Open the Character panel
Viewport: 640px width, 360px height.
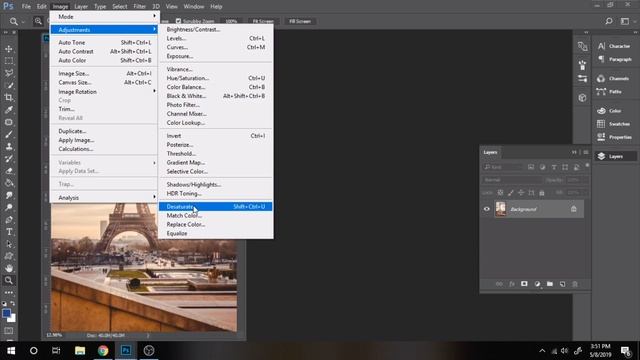(x=614, y=46)
